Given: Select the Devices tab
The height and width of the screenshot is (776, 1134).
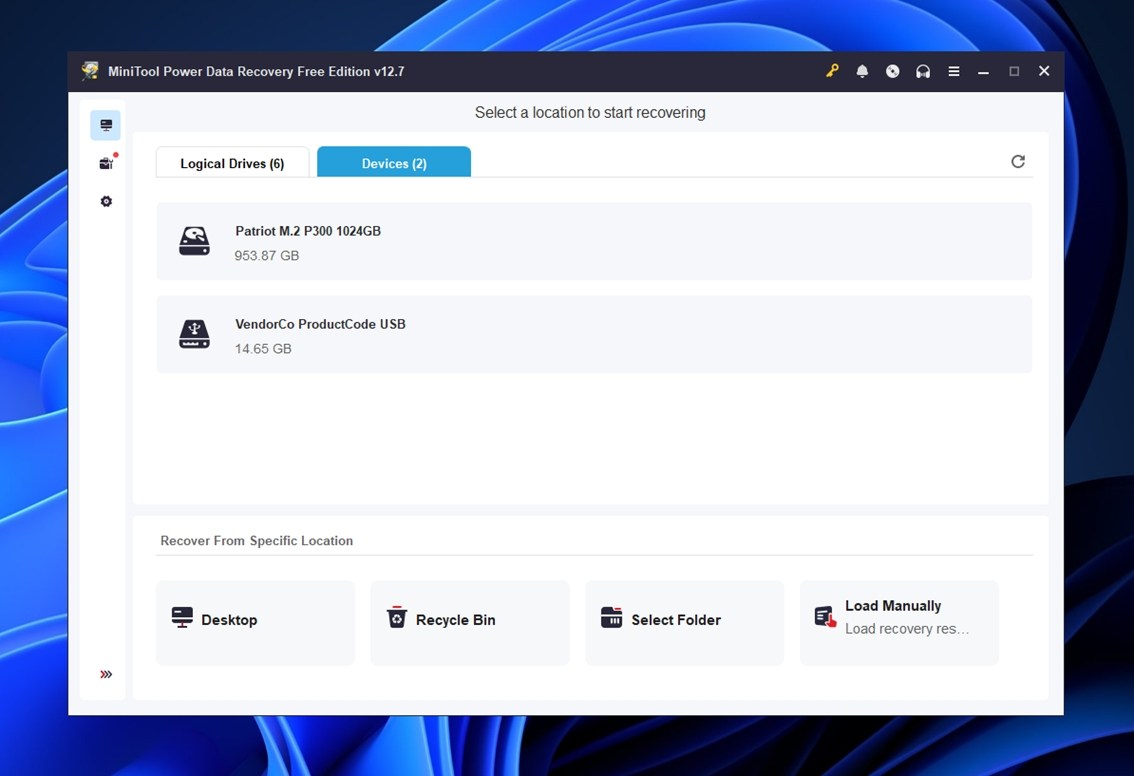Looking at the screenshot, I should (x=394, y=163).
